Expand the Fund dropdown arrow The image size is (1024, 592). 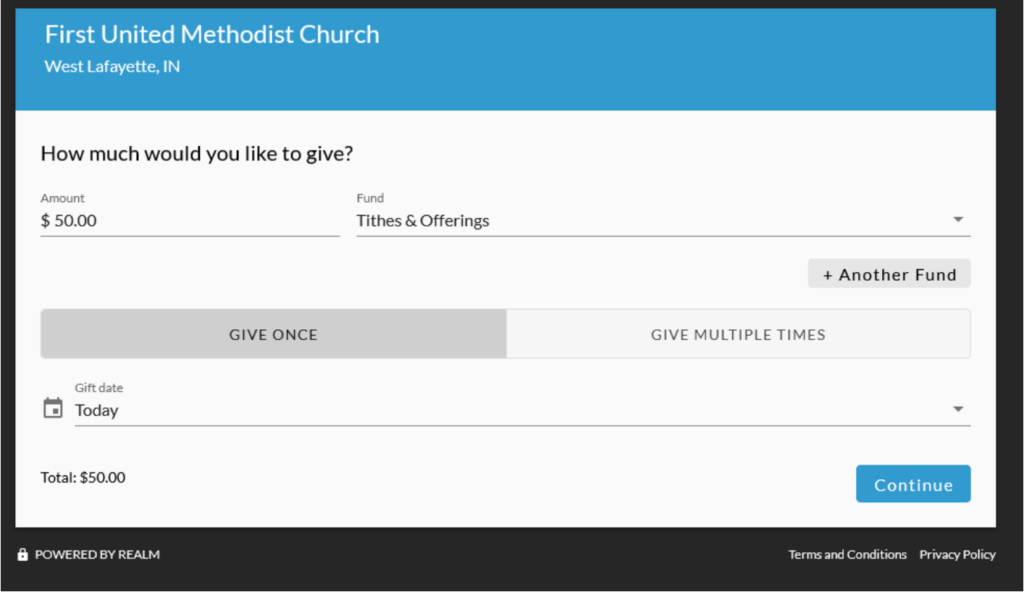957,220
